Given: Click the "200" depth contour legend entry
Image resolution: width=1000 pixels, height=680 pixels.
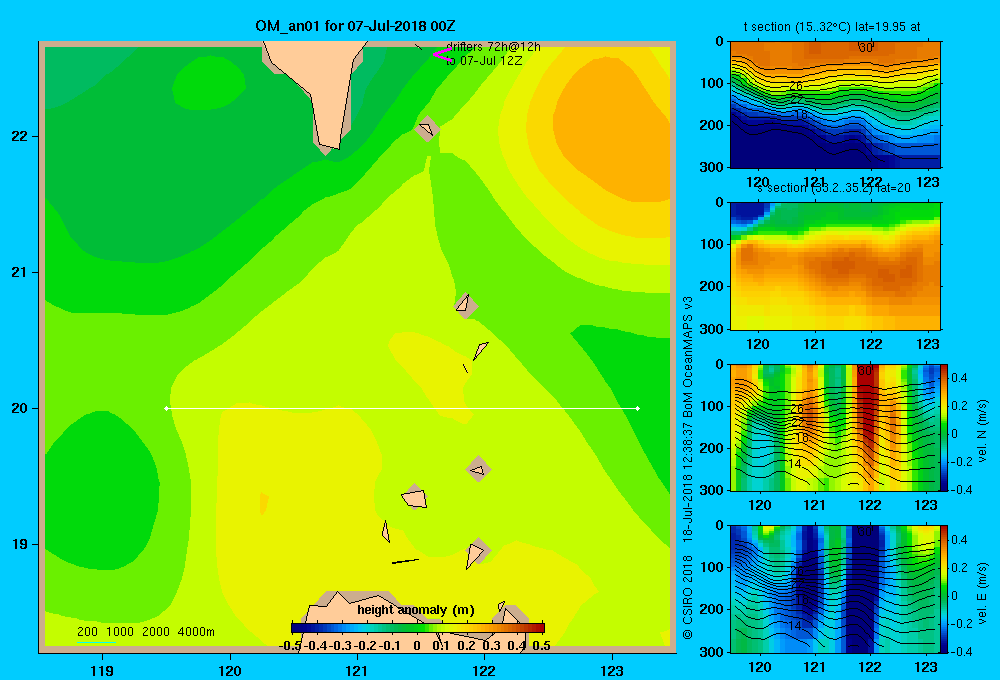Looking at the screenshot, I should coord(87,632).
